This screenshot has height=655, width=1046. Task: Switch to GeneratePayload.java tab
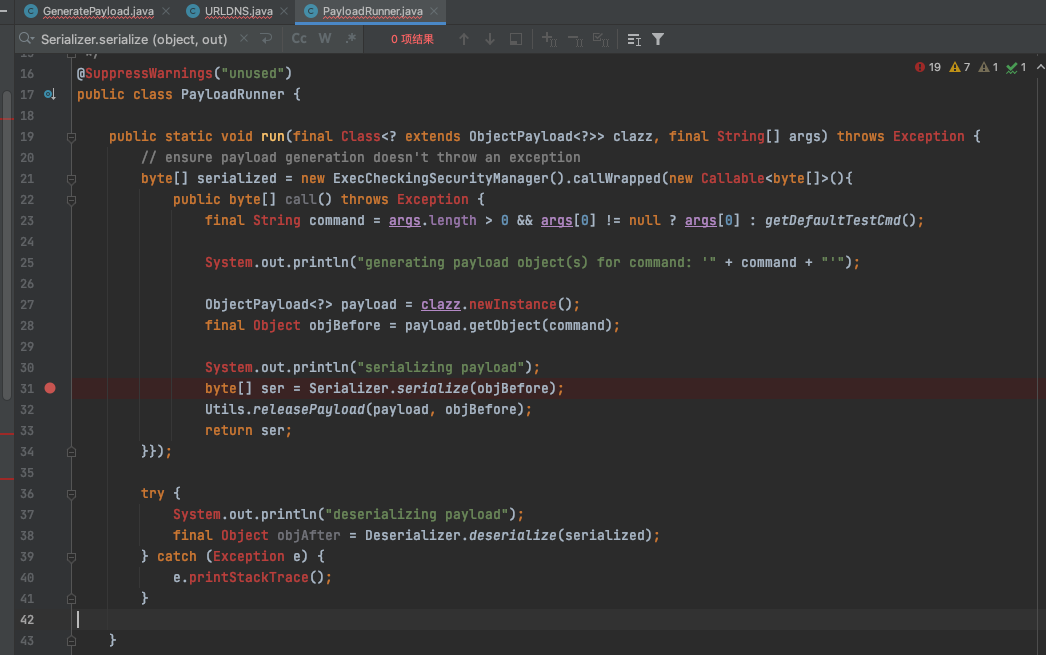pos(98,11)
